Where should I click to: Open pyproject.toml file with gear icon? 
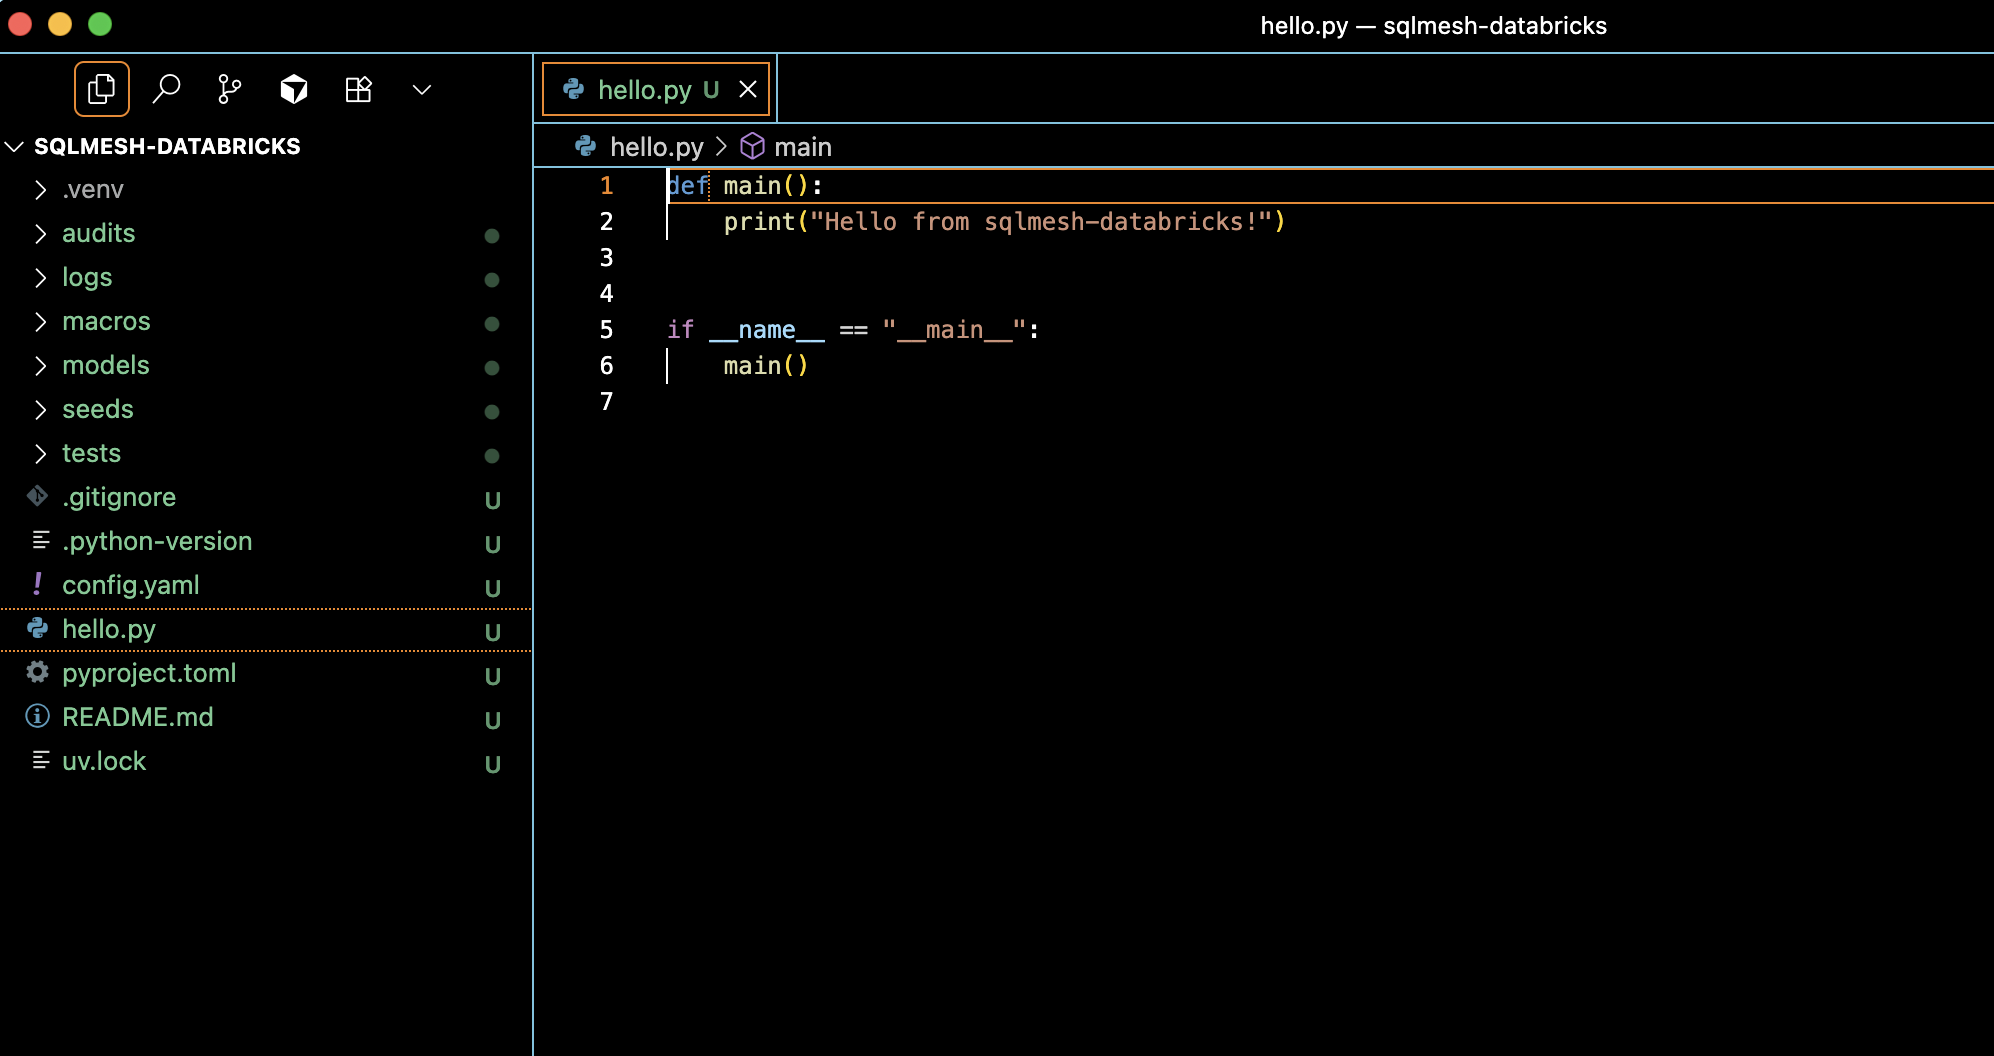click(149, 673)
